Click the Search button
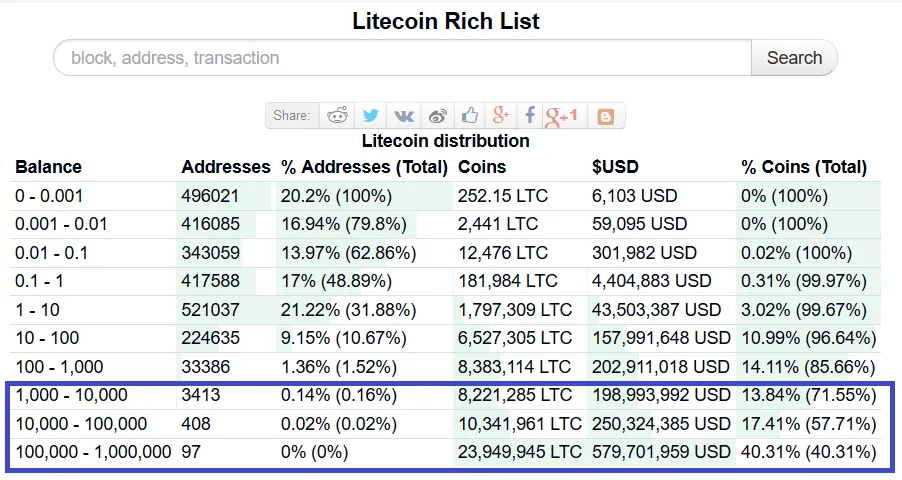Image resolution: width=902 pixels, height=480 pixels. point(794,58)
